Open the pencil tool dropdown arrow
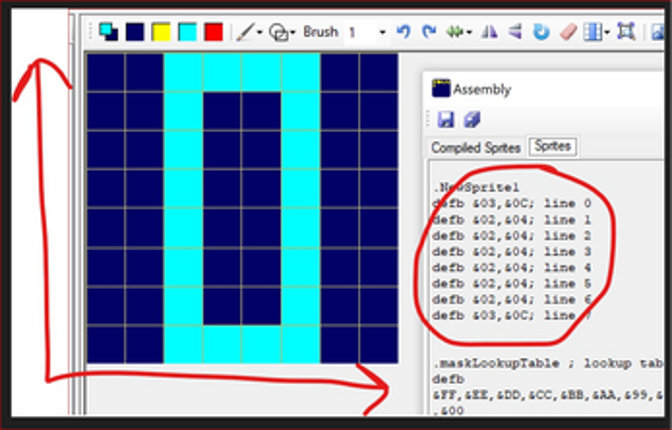The width and height of the screenshot is (672, 430). [260, 33]
